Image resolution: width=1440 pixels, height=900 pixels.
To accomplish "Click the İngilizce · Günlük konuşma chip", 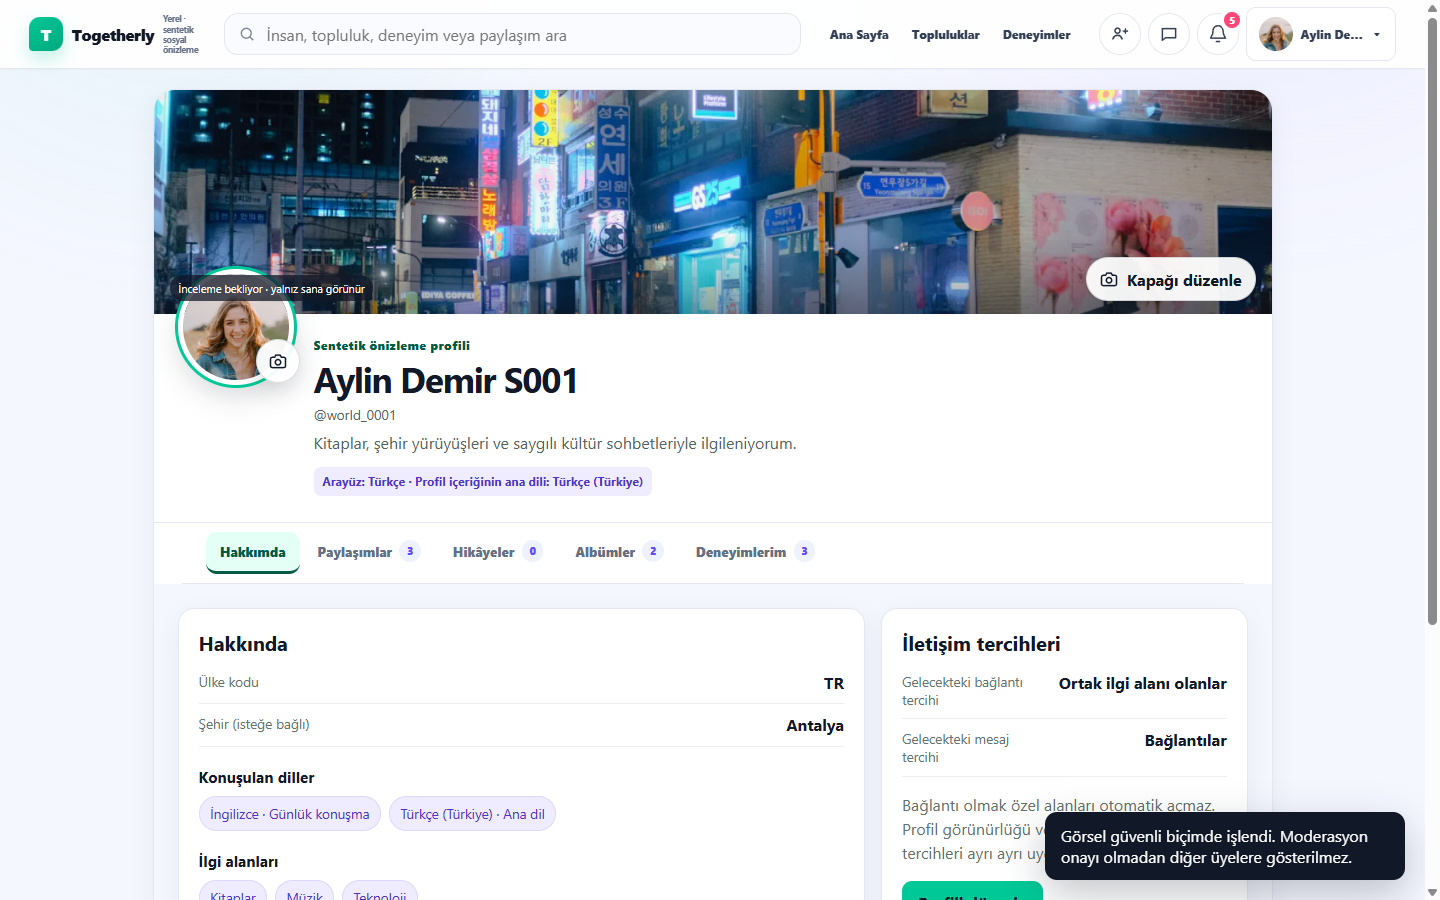I will (290, 814).
